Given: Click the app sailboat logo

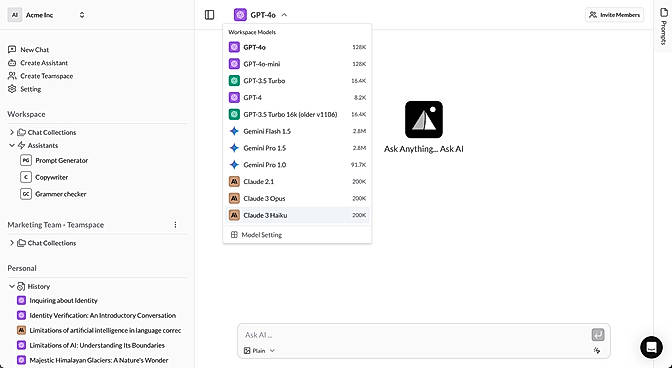Looking at the screenshot, I should tap(423, 120).
